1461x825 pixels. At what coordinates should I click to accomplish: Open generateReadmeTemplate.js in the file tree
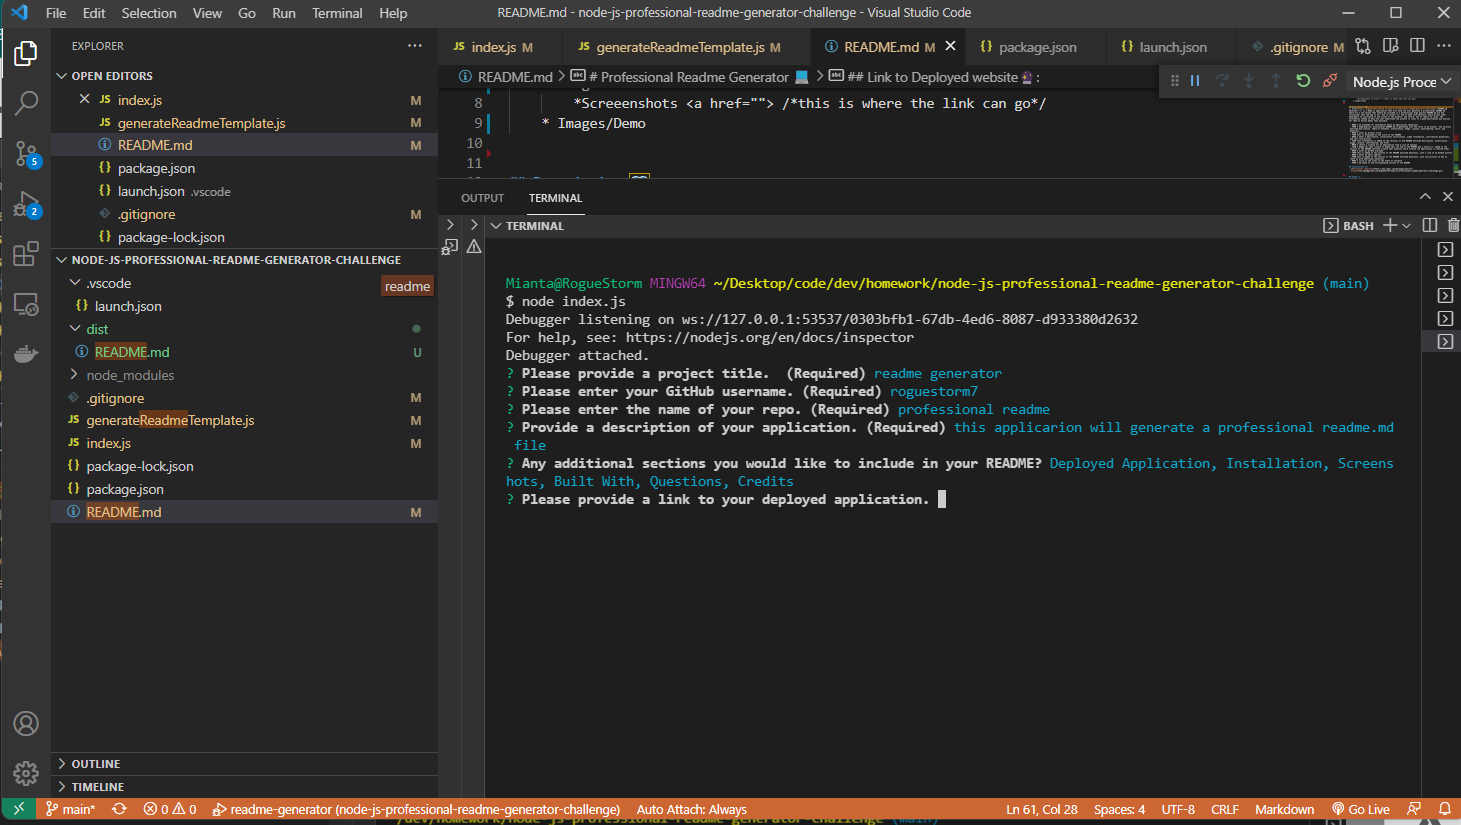tap(170, 420)
